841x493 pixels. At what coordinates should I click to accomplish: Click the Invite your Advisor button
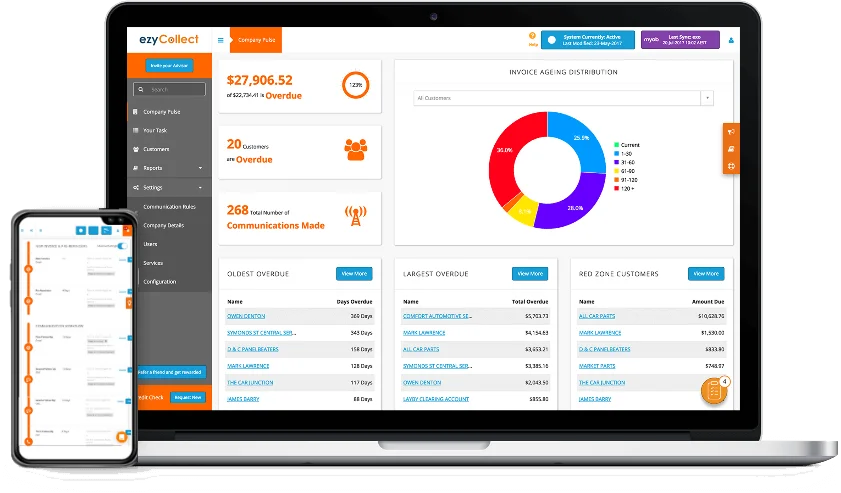click(169, 65)
